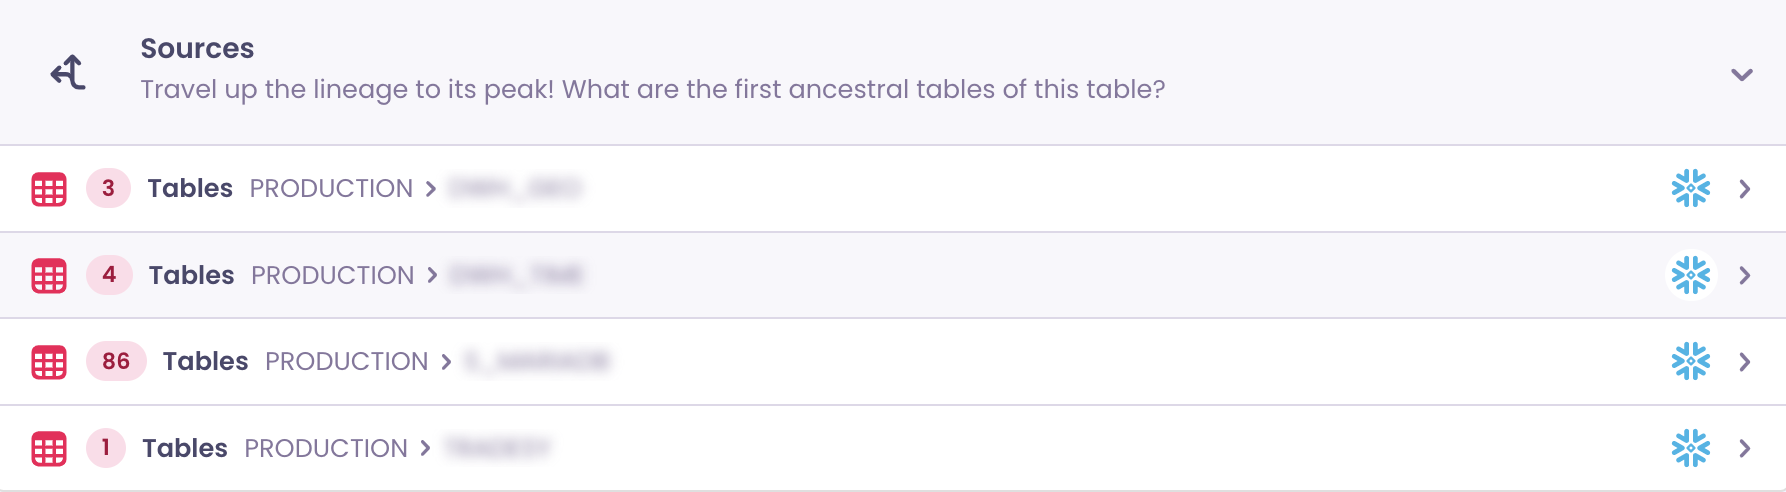Expand the 1 Tables row with the right chevron
This screenshot has width=1786, height=492.
click(x=1744, y=448)
